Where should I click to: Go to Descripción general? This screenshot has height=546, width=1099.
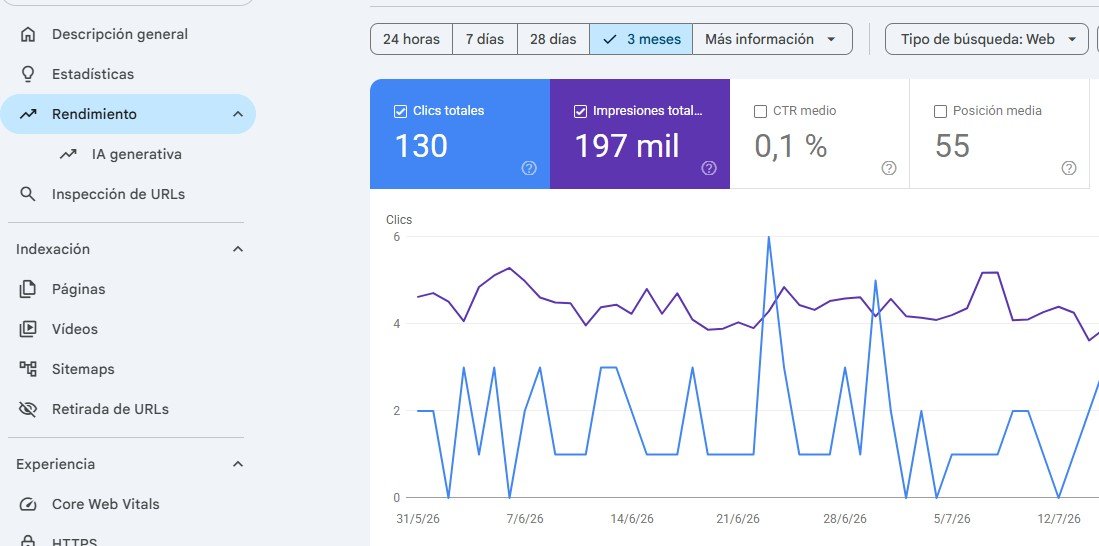(120, 34)
